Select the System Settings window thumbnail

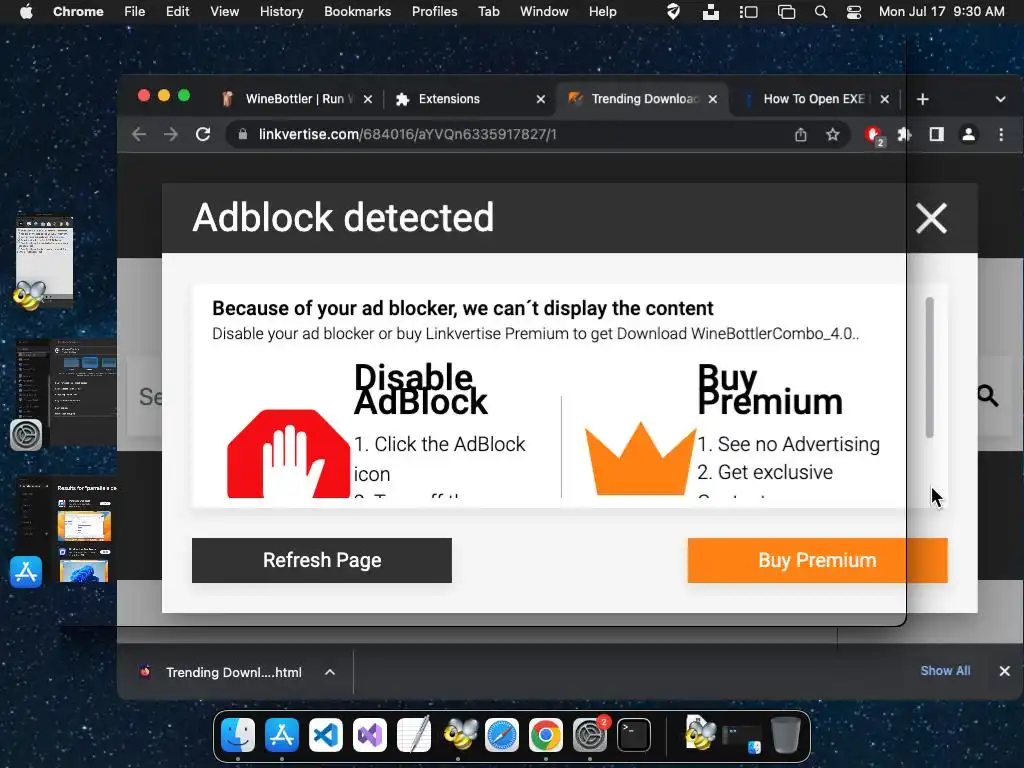[65, 392]
